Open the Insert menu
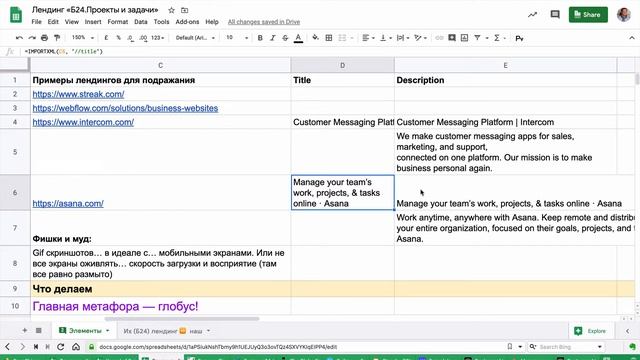 click(x=93, y=22)
